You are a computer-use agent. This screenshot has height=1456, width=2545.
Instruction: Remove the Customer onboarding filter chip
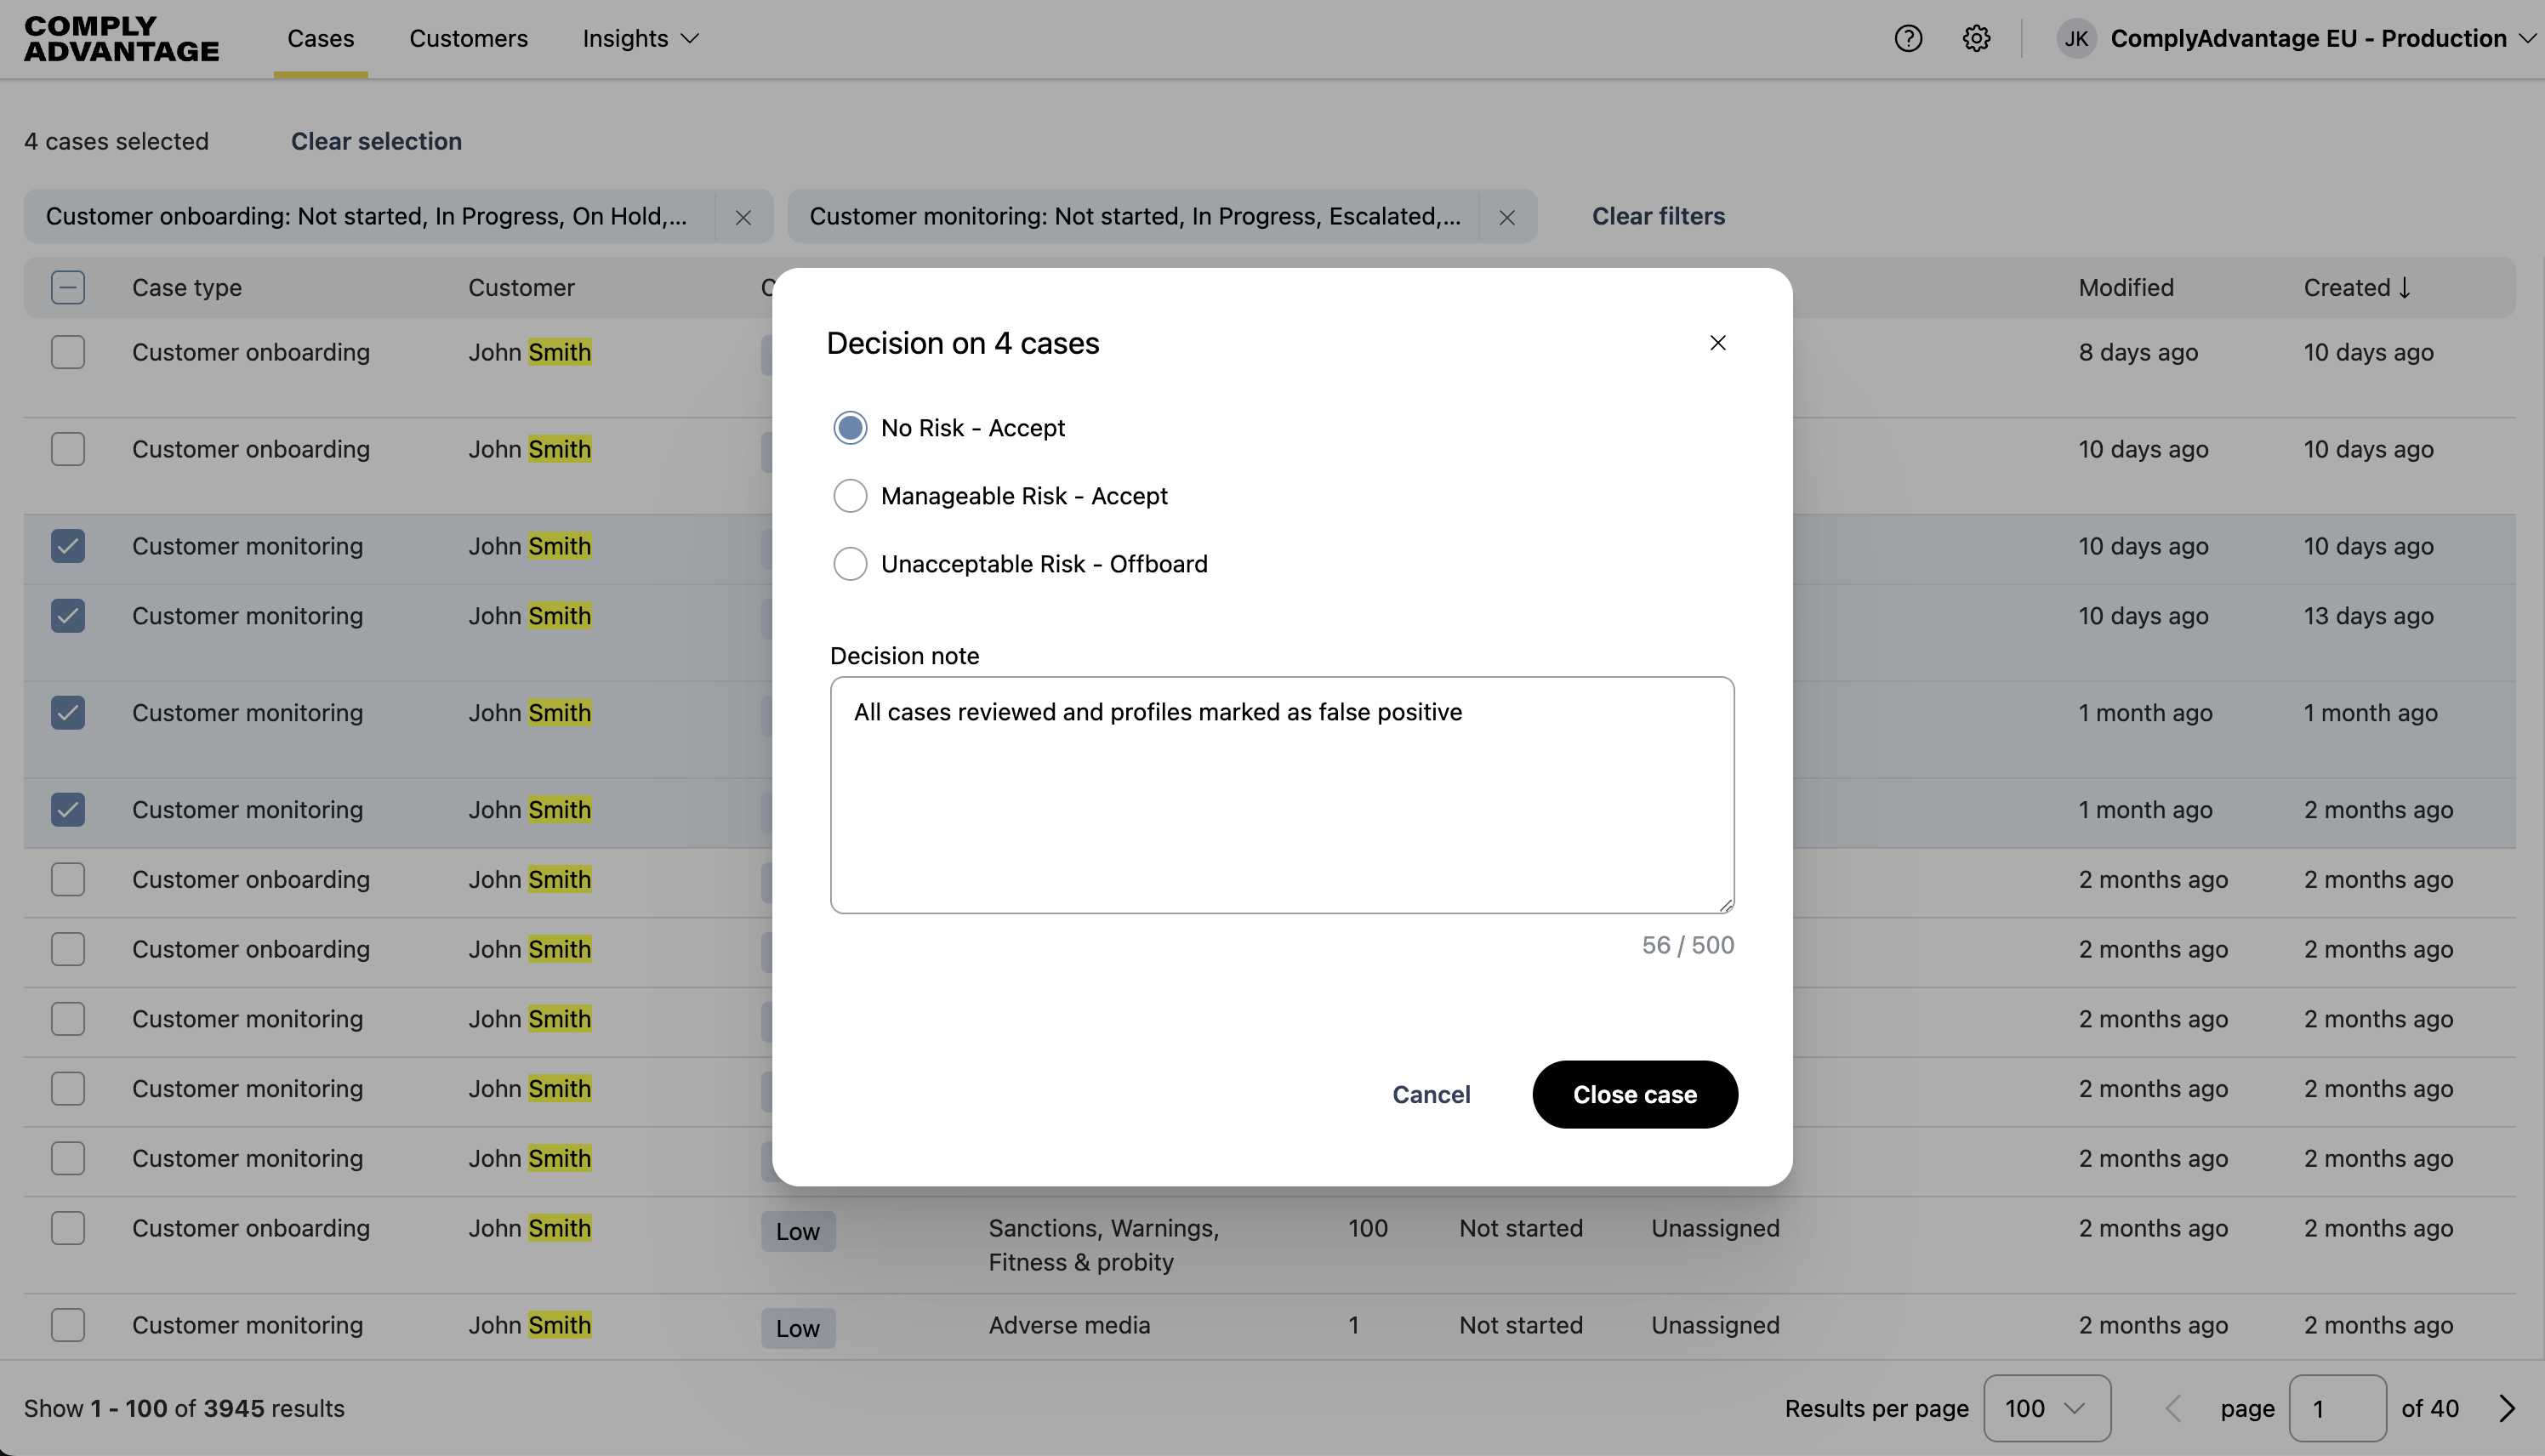[743, 217]
